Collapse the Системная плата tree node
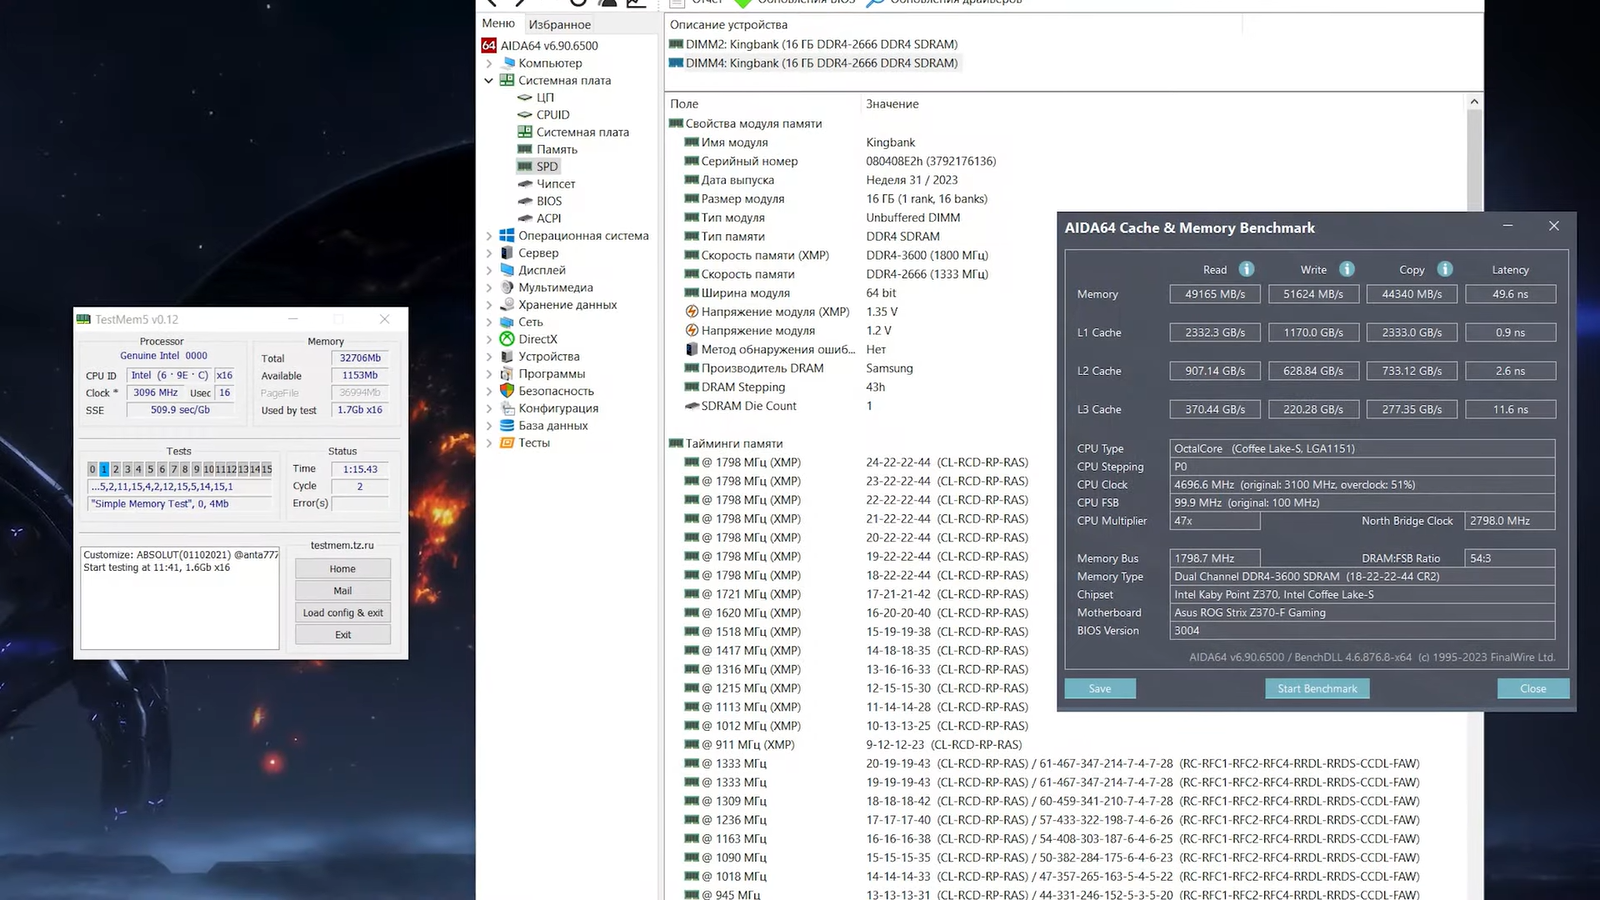 coord(489,81)
